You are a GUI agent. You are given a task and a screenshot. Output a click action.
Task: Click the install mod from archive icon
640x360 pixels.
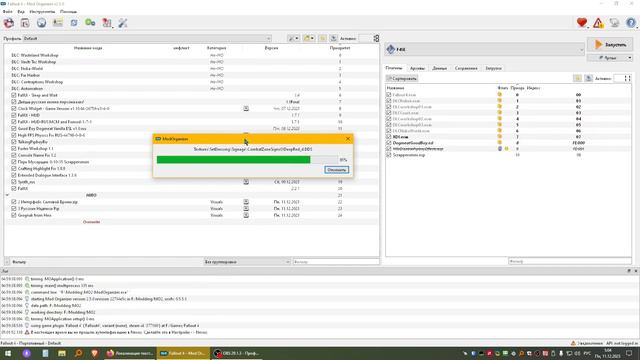click(25, 23)
